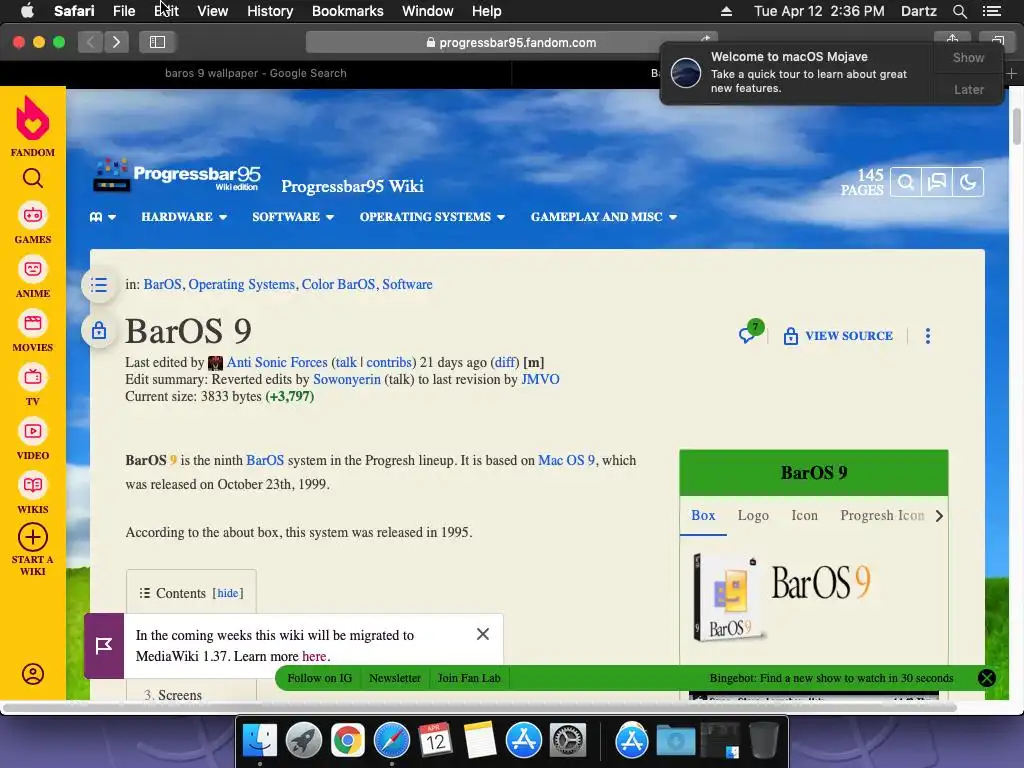Open the JMVO user link

click(540, 379)
